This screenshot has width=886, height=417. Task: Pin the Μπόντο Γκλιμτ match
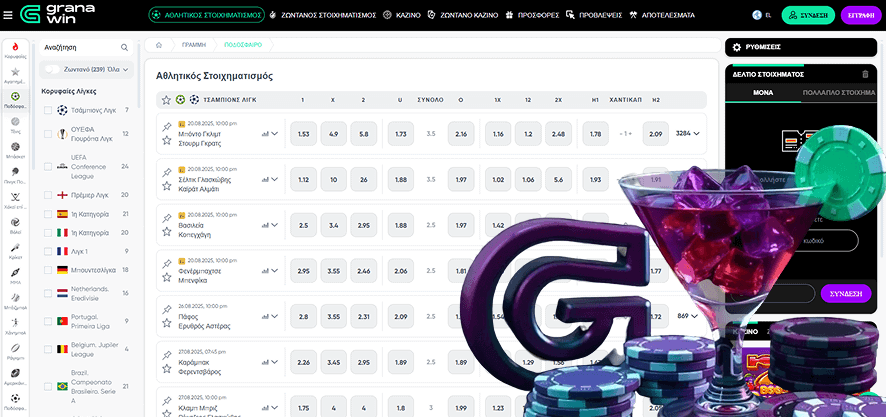point(167,127)
